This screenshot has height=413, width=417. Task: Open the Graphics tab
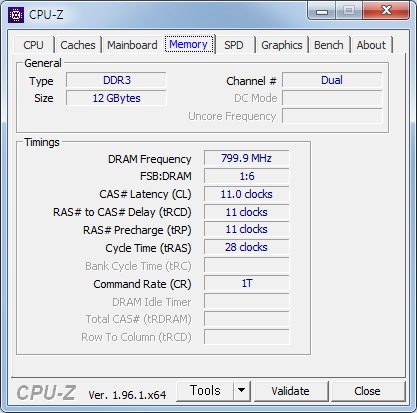click(x=282, y=45)
